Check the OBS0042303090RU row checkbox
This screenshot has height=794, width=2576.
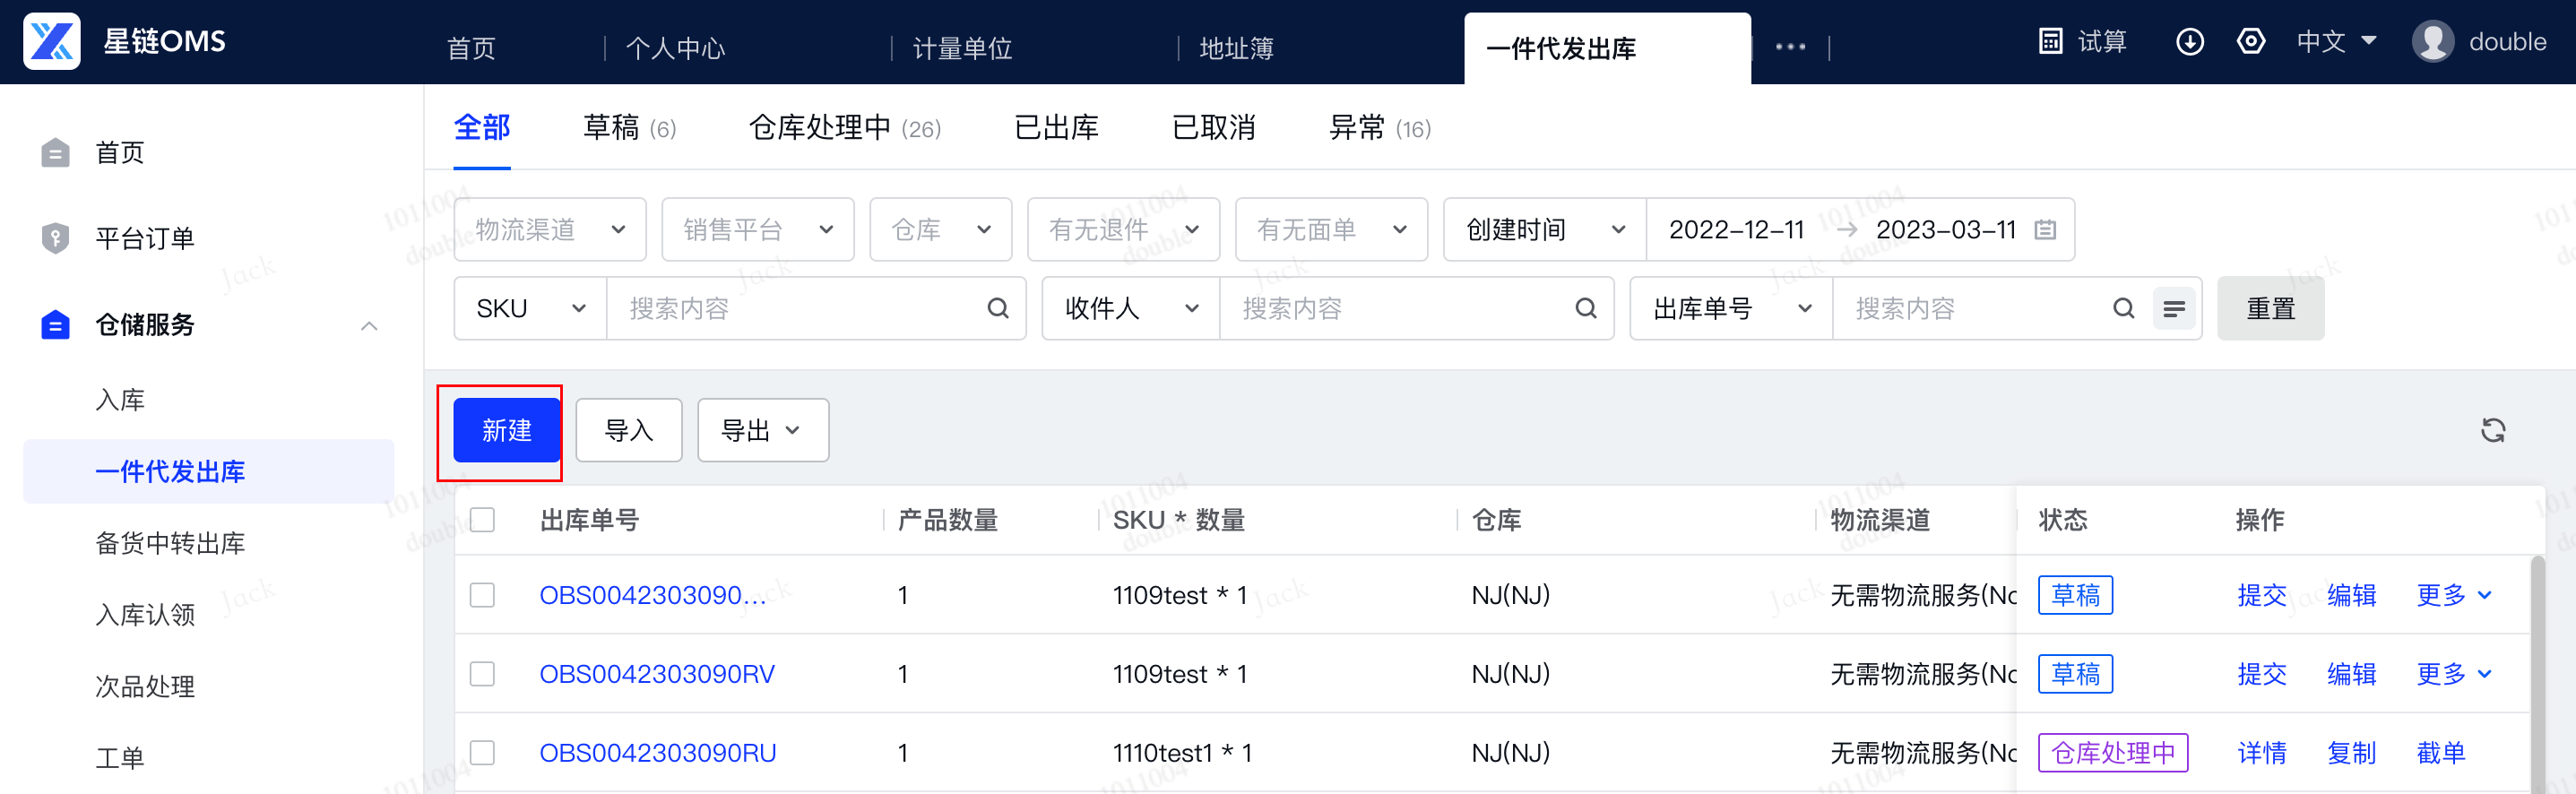click(x=482, y=752)
